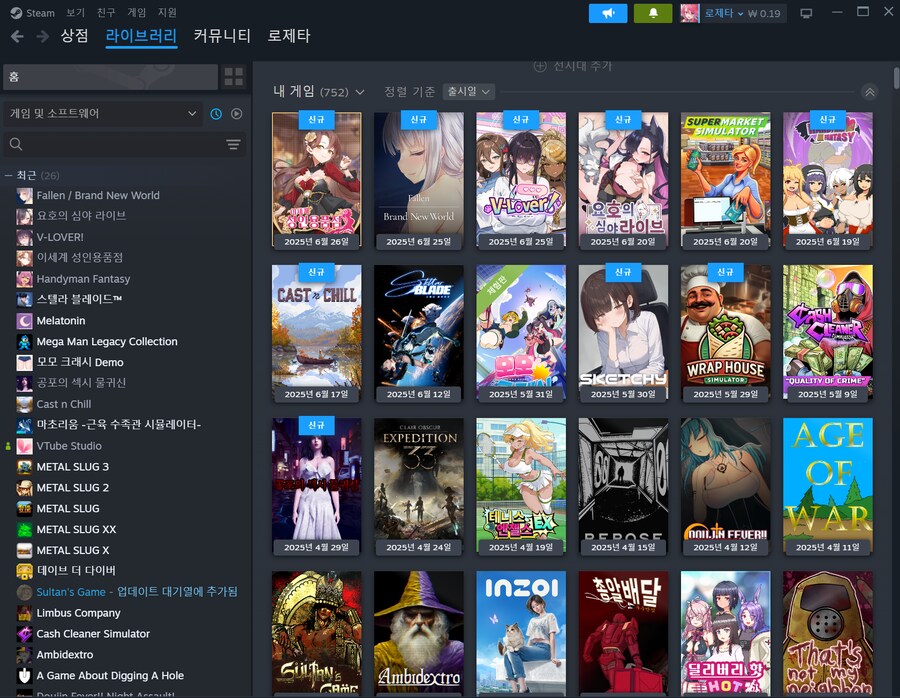Go to the 상점 tab

click(x=74, y=36)
